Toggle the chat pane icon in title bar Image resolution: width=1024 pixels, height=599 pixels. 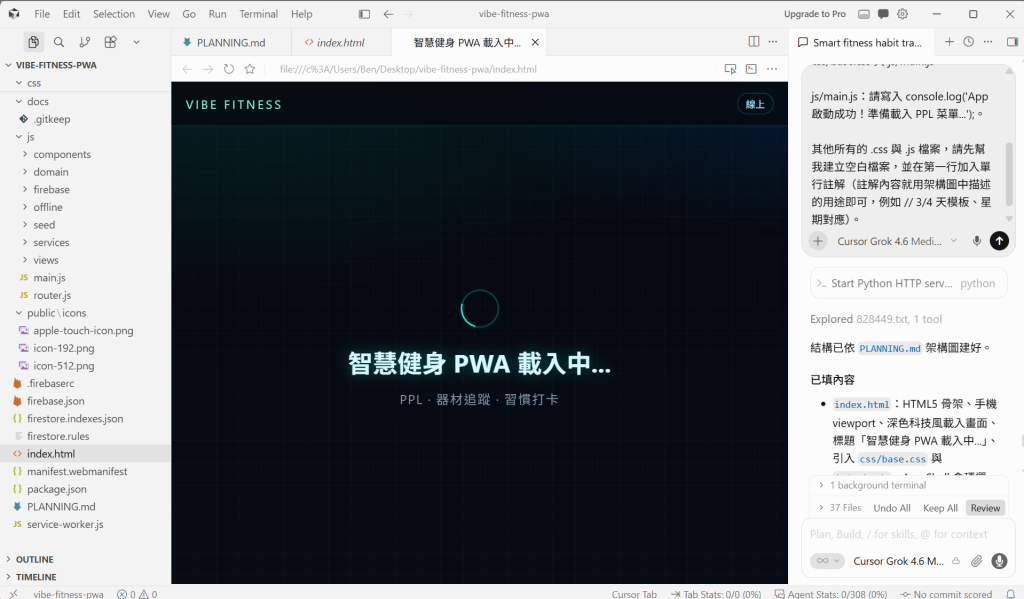(x=883, y=14)
